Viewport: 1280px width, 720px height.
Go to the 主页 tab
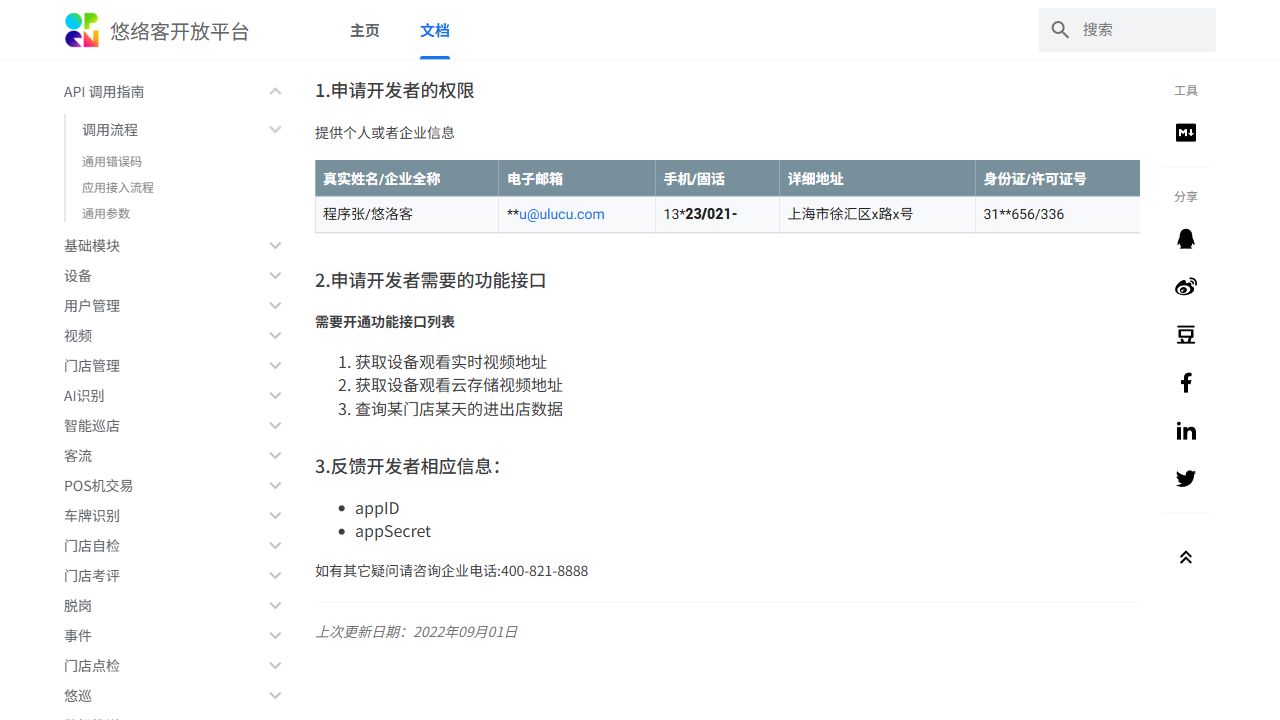[x=365, y=30]
